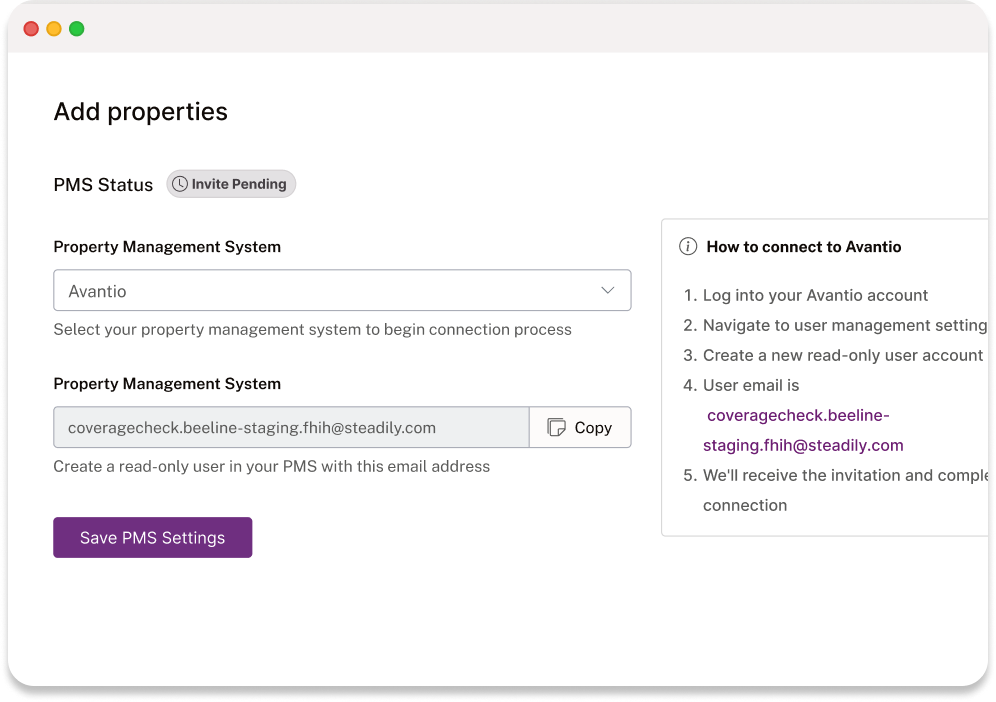Open the Property Management System dropdown showing Avantio

pyautogui.click(x=342, y=290)
